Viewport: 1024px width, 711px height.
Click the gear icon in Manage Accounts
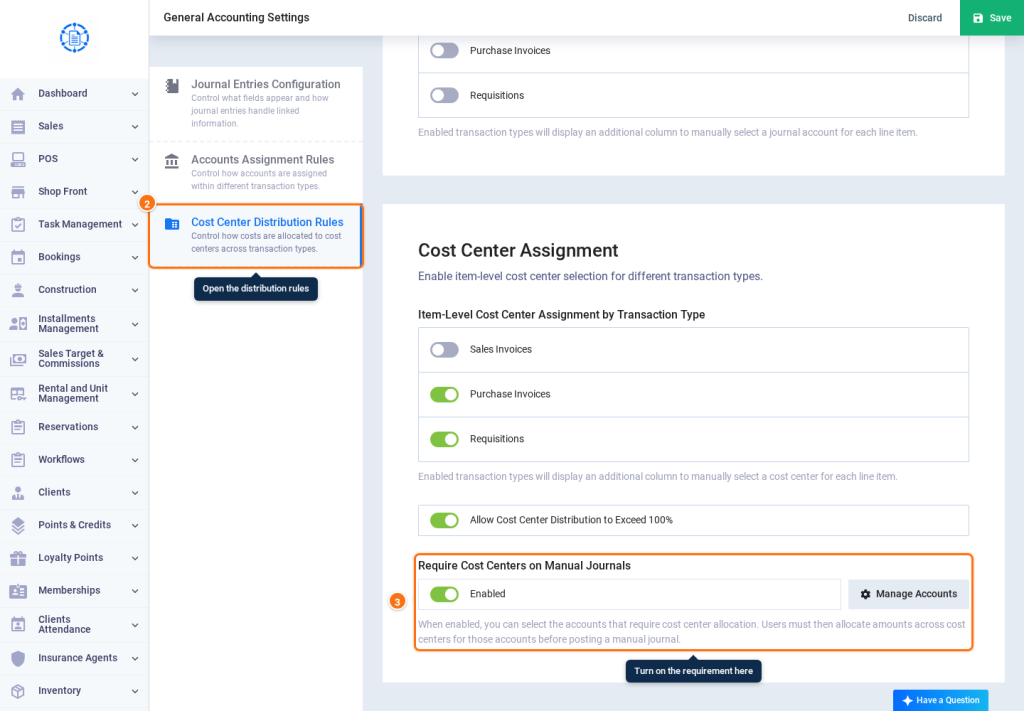[x=865, y=594]
